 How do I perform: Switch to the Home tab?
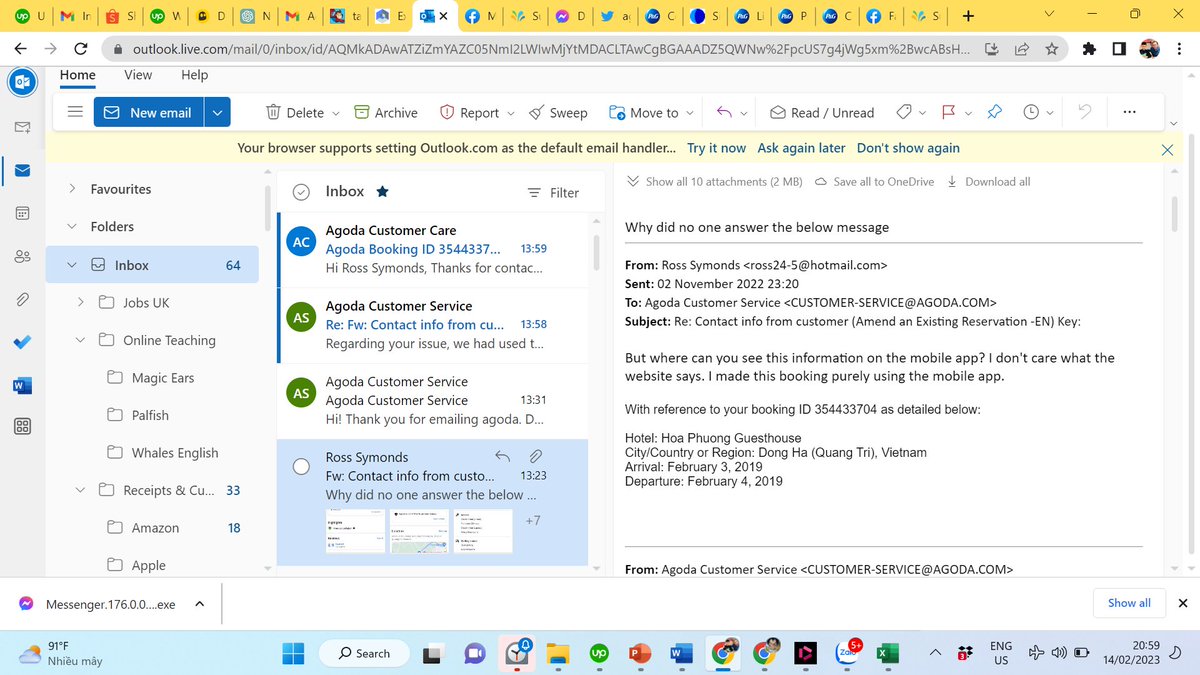tap(77, 75)
